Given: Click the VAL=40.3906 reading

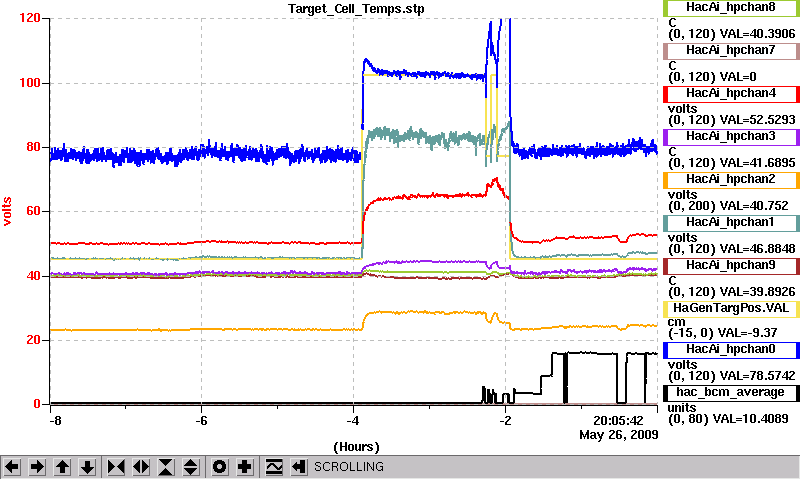Looking at the screenshot, I should (757, 34).
